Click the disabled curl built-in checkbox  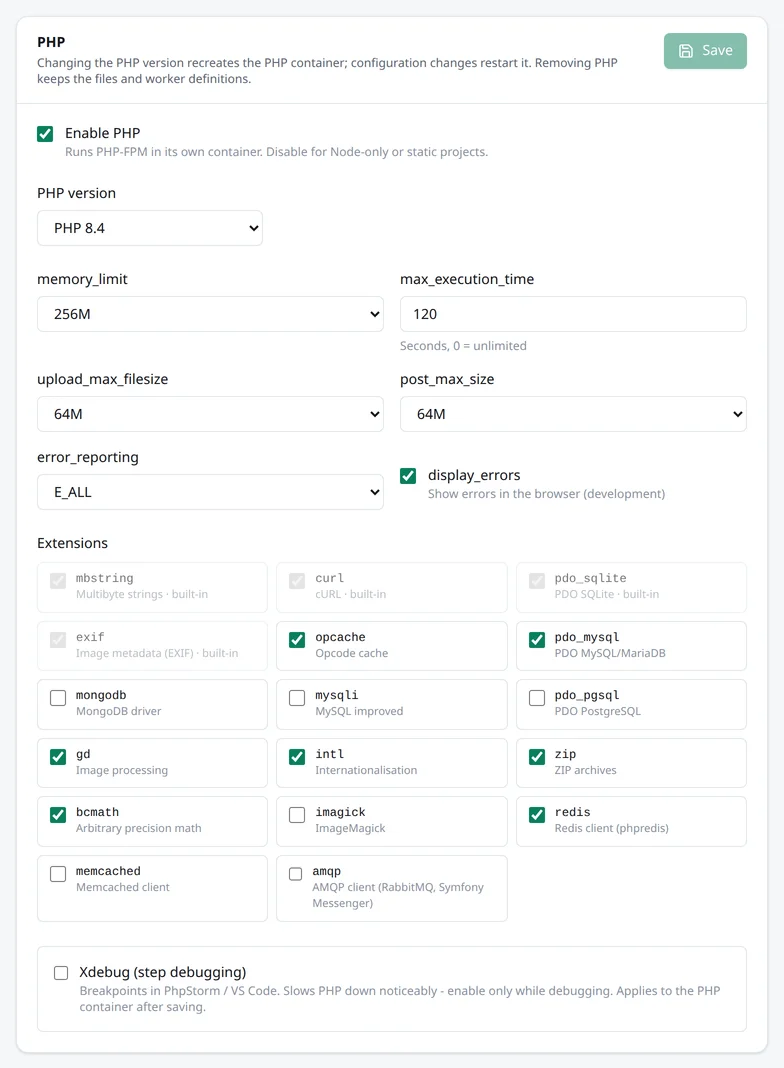click(297, 581)
